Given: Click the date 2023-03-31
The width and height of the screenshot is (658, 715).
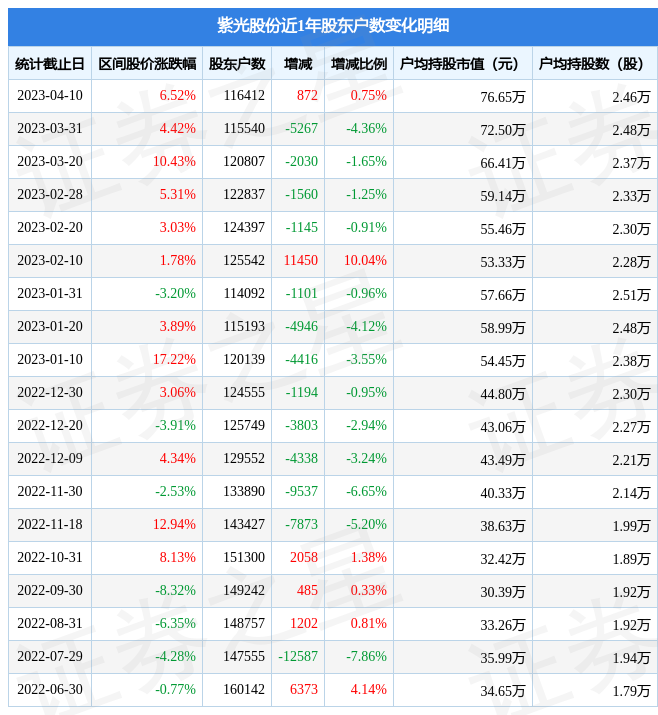Looking at the screenshot, I should click(x=50, y=128).
